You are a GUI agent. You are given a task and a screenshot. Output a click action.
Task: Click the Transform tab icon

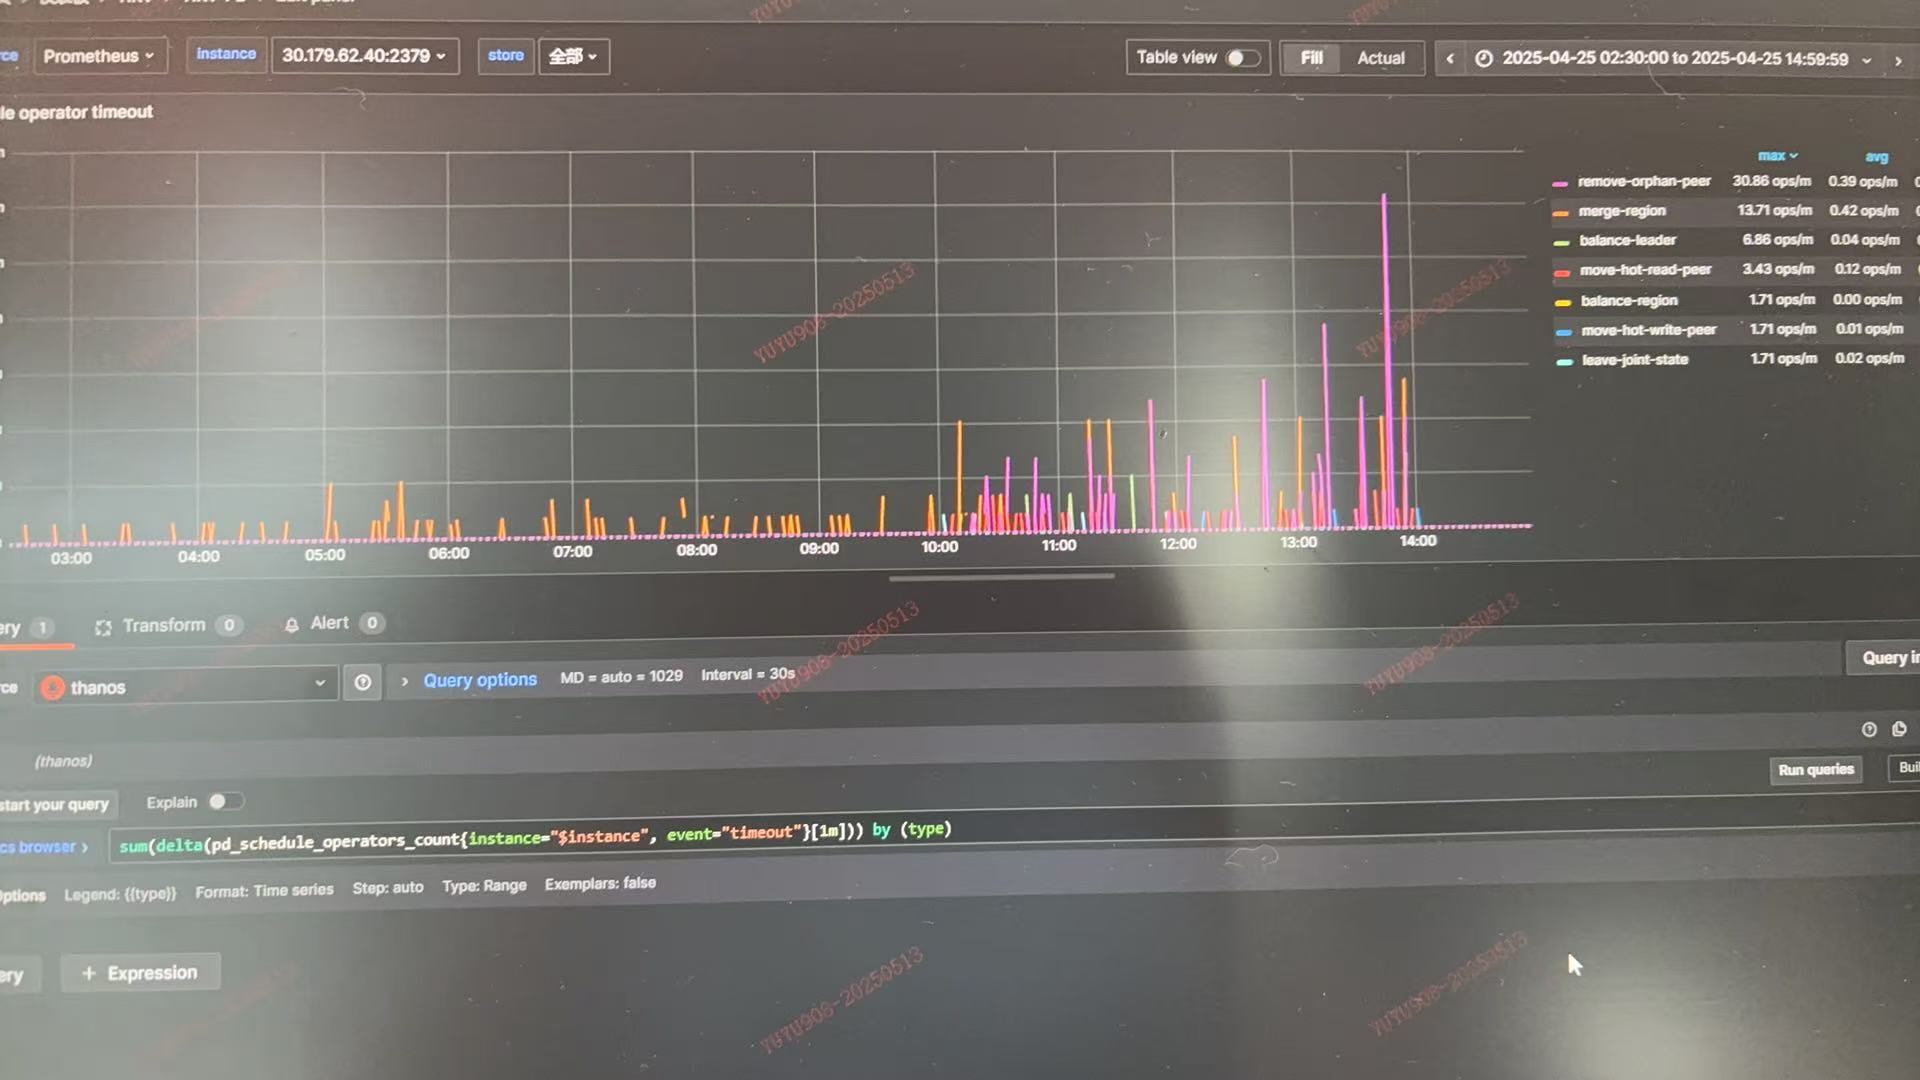click(x=103, y=627)
